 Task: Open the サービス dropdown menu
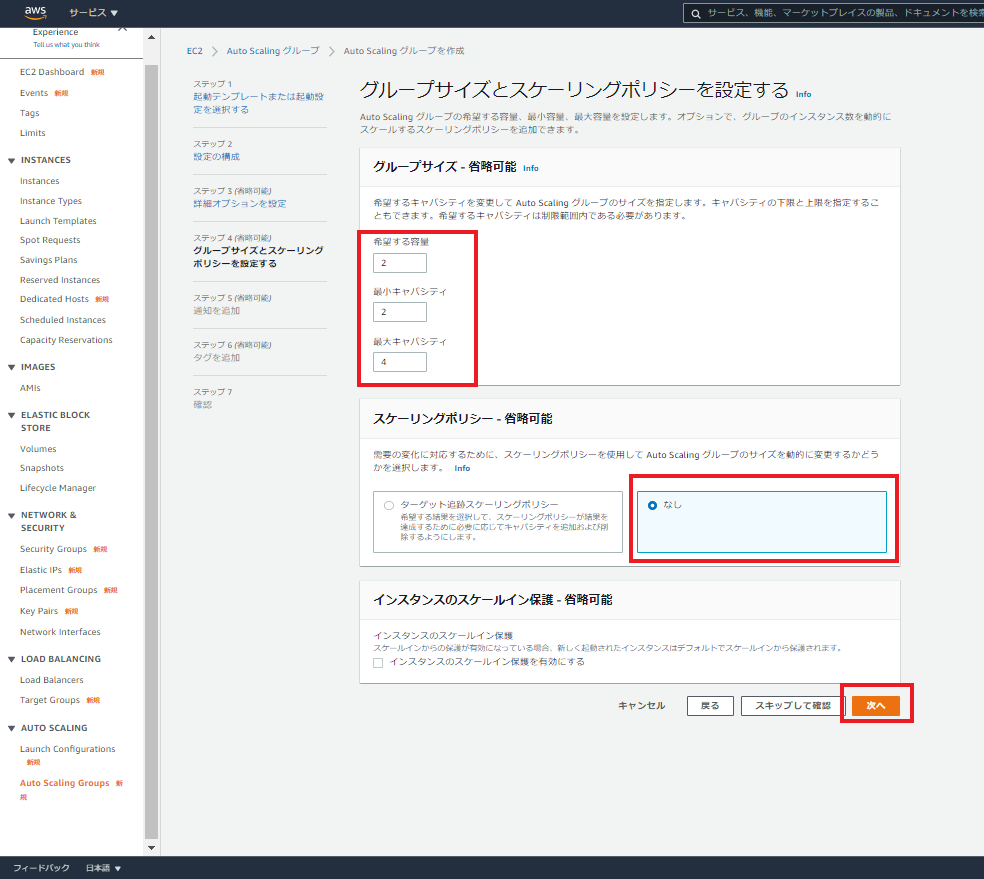(x=93, y=13)
